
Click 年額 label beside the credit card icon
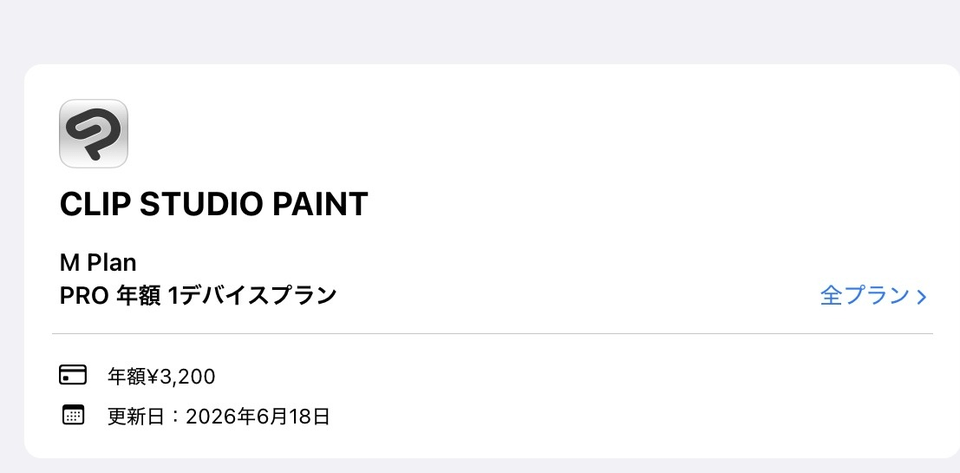pos(126,377)
